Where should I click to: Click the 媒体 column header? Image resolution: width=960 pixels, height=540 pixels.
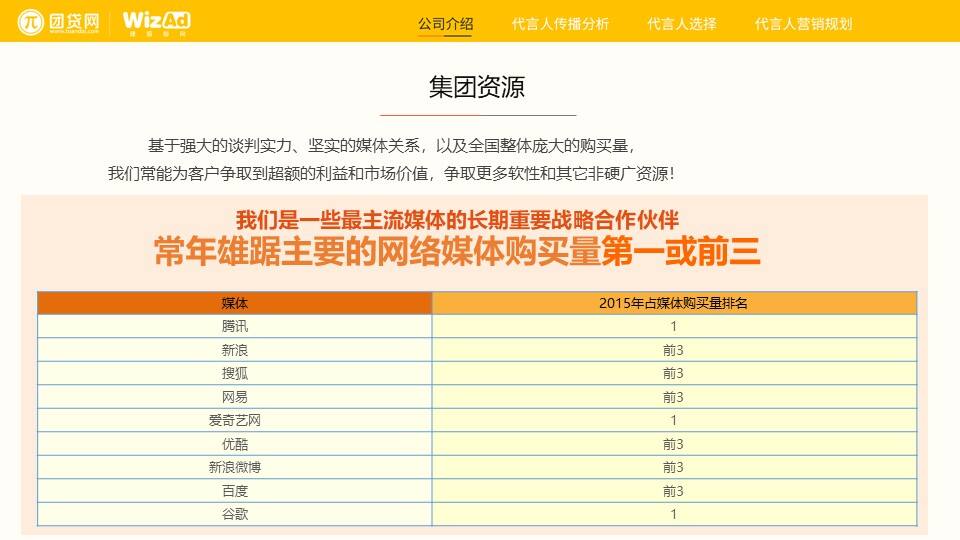tap(234, 303)
